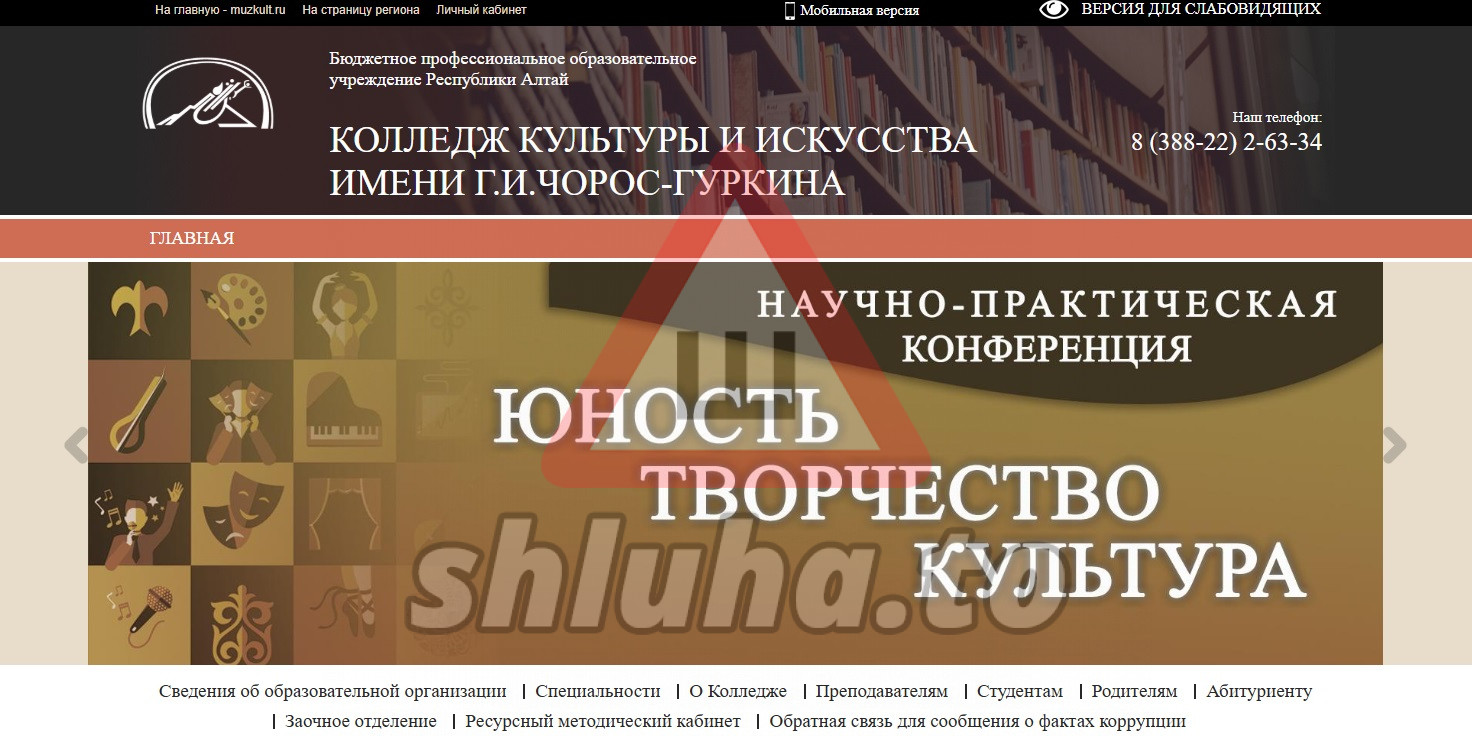Open the 'Преподавателям' section
The image size is (1472, 736).
tap(881, 691)
